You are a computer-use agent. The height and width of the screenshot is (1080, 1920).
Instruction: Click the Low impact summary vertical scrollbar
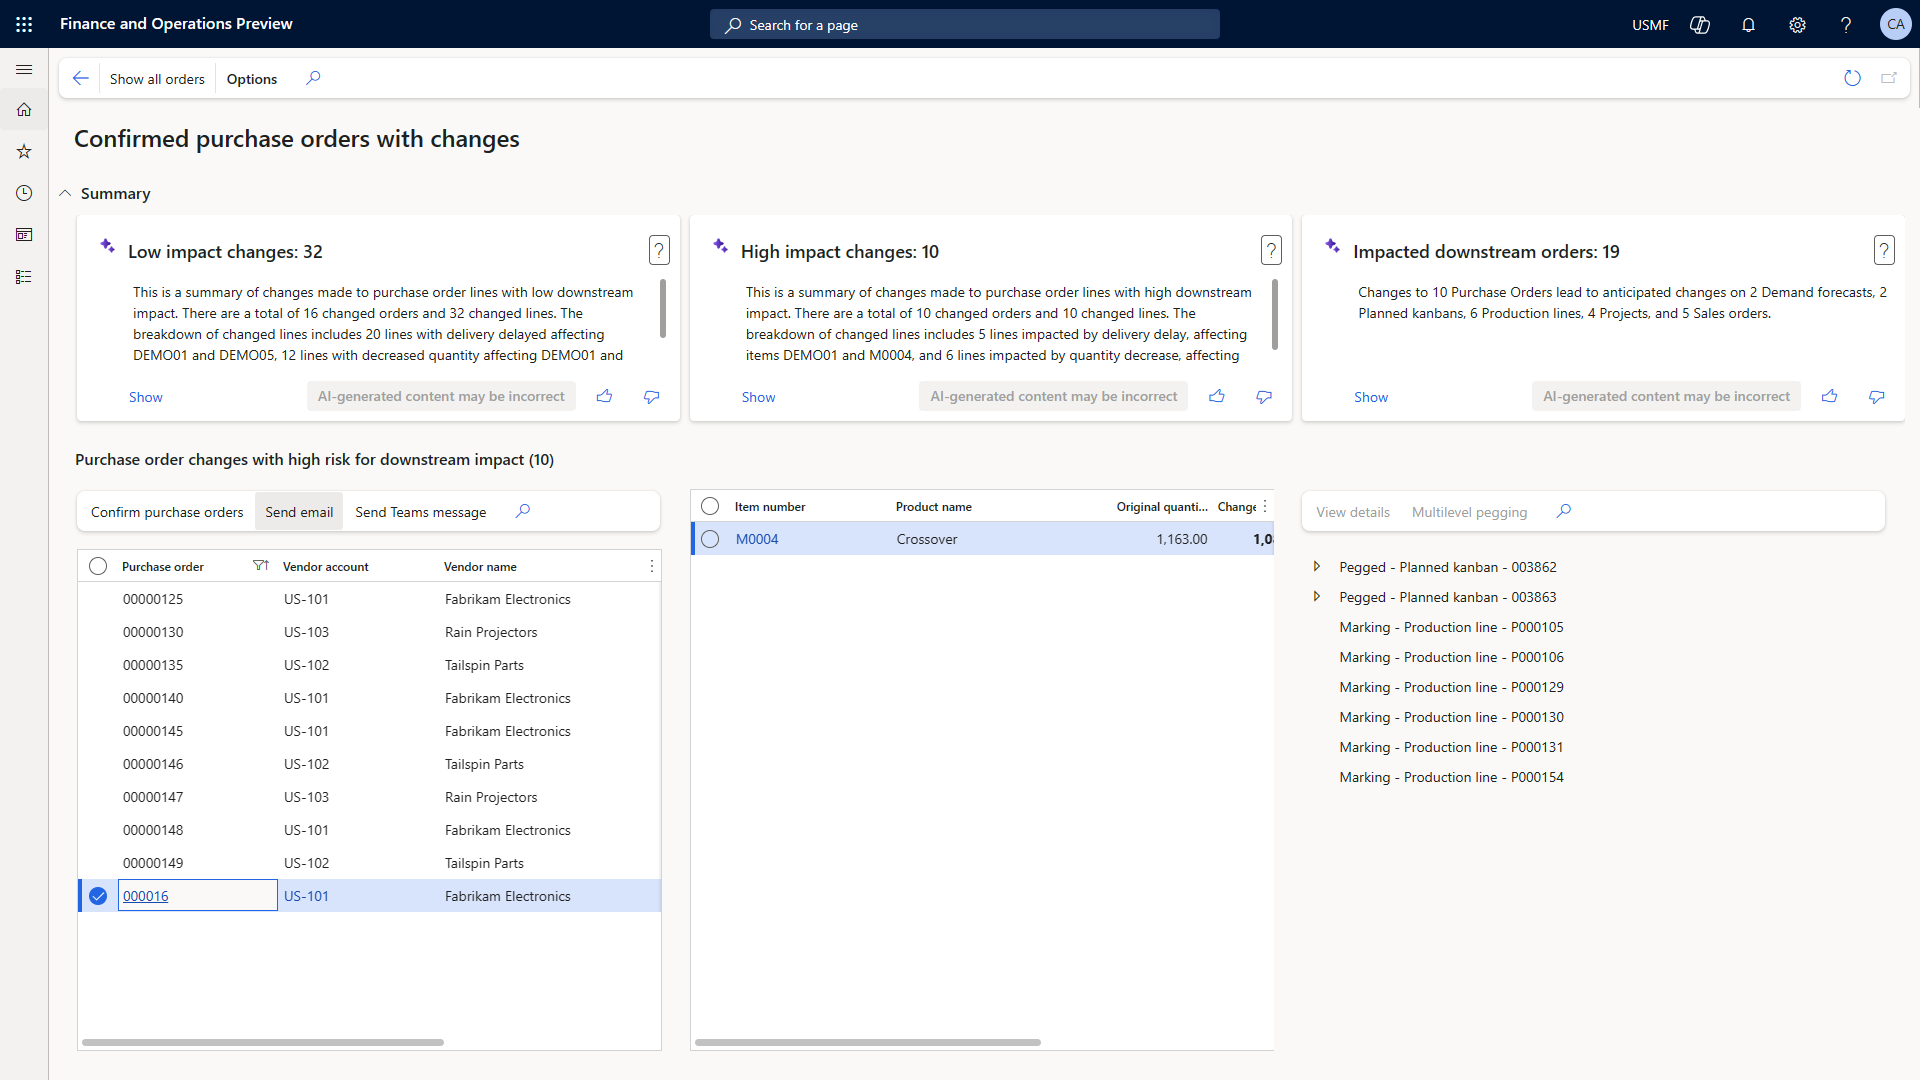[663, 309]
